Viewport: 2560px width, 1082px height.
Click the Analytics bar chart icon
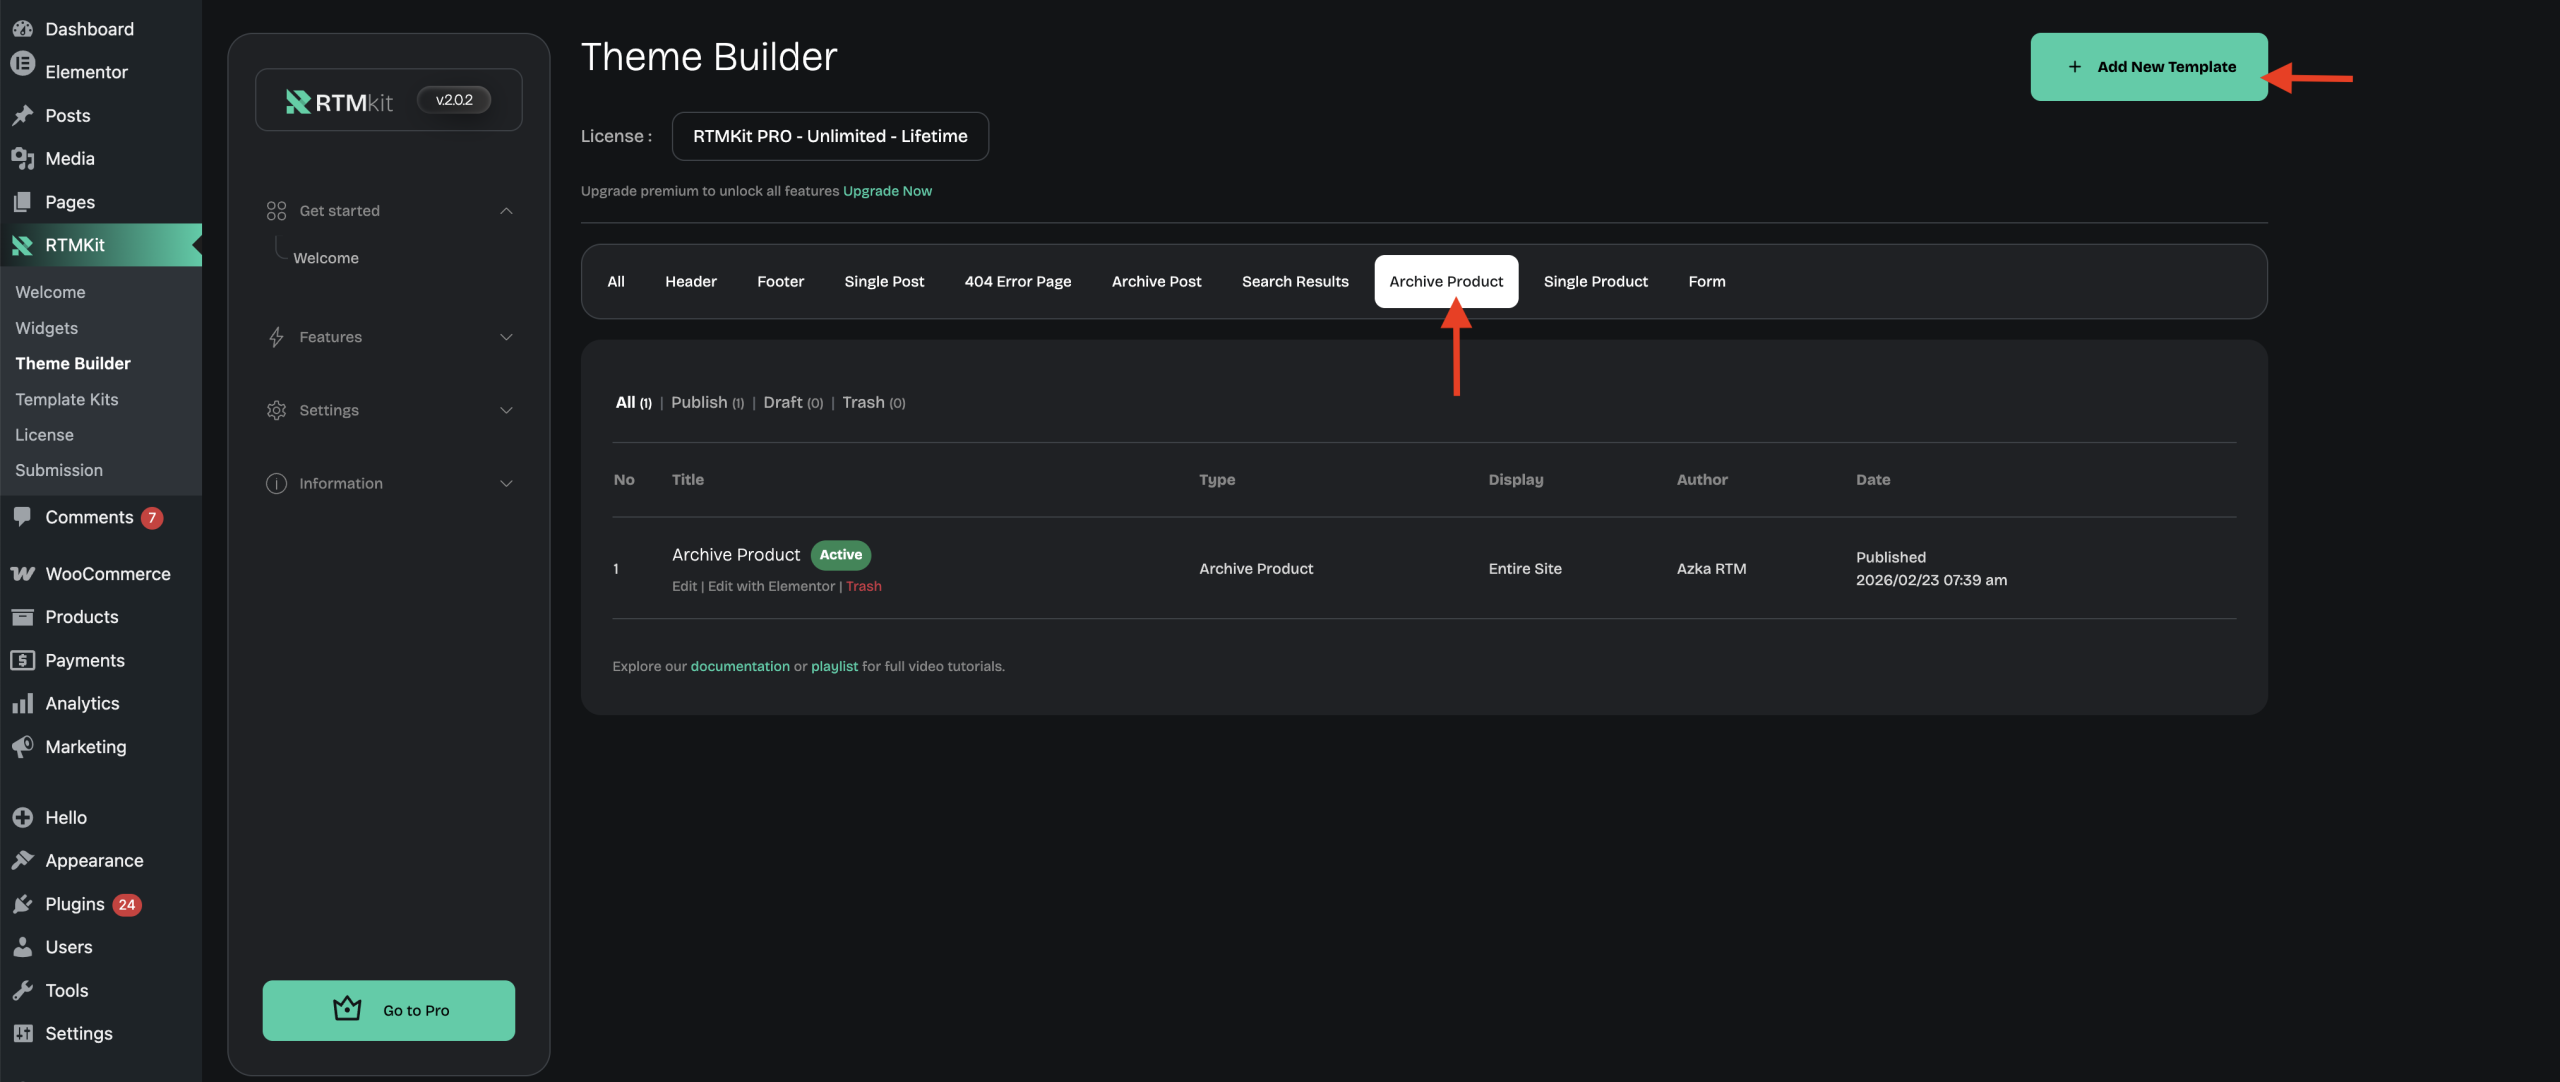pyautogui.click(x=22, y=704)
